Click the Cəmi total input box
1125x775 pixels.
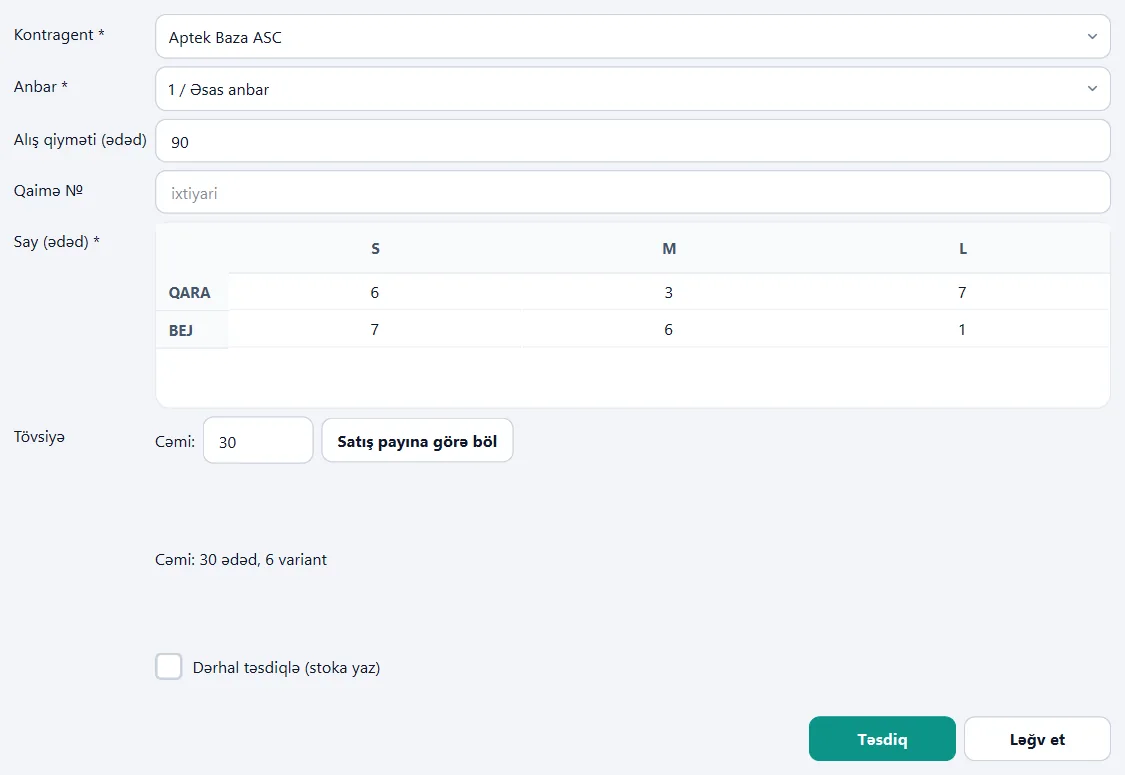[x=258, y=441]
